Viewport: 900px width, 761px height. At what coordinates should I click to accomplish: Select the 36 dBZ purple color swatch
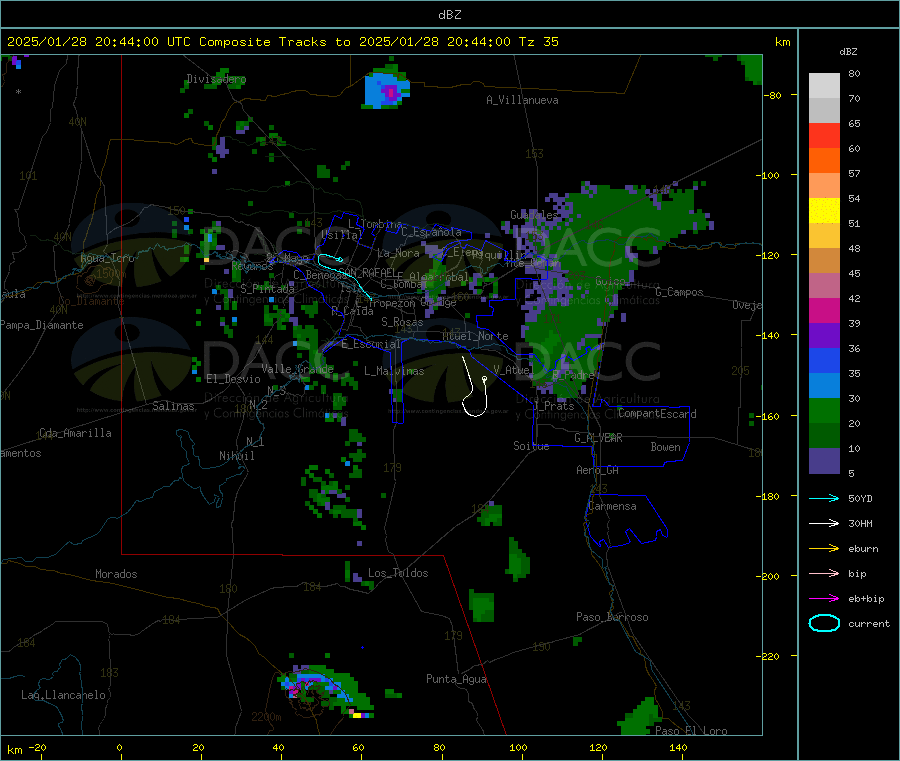[824, 336]
